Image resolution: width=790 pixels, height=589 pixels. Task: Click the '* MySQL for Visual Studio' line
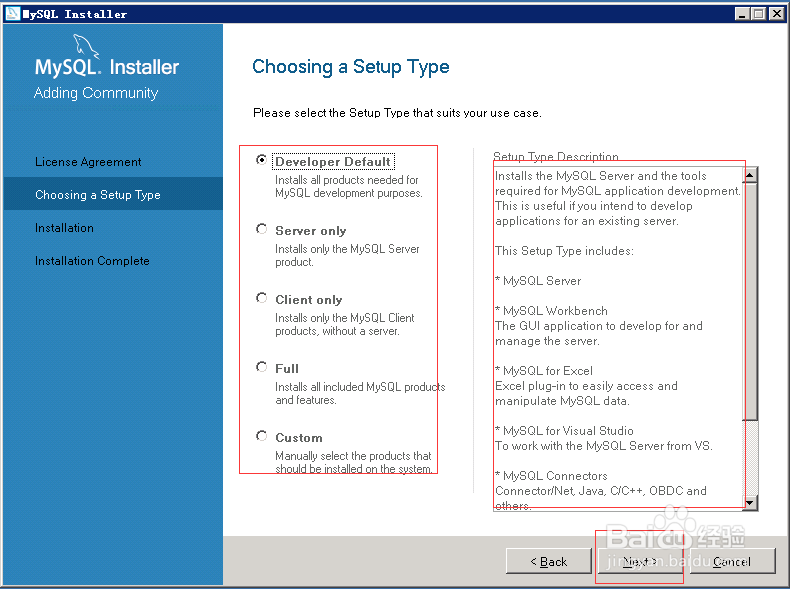(564, 431)
